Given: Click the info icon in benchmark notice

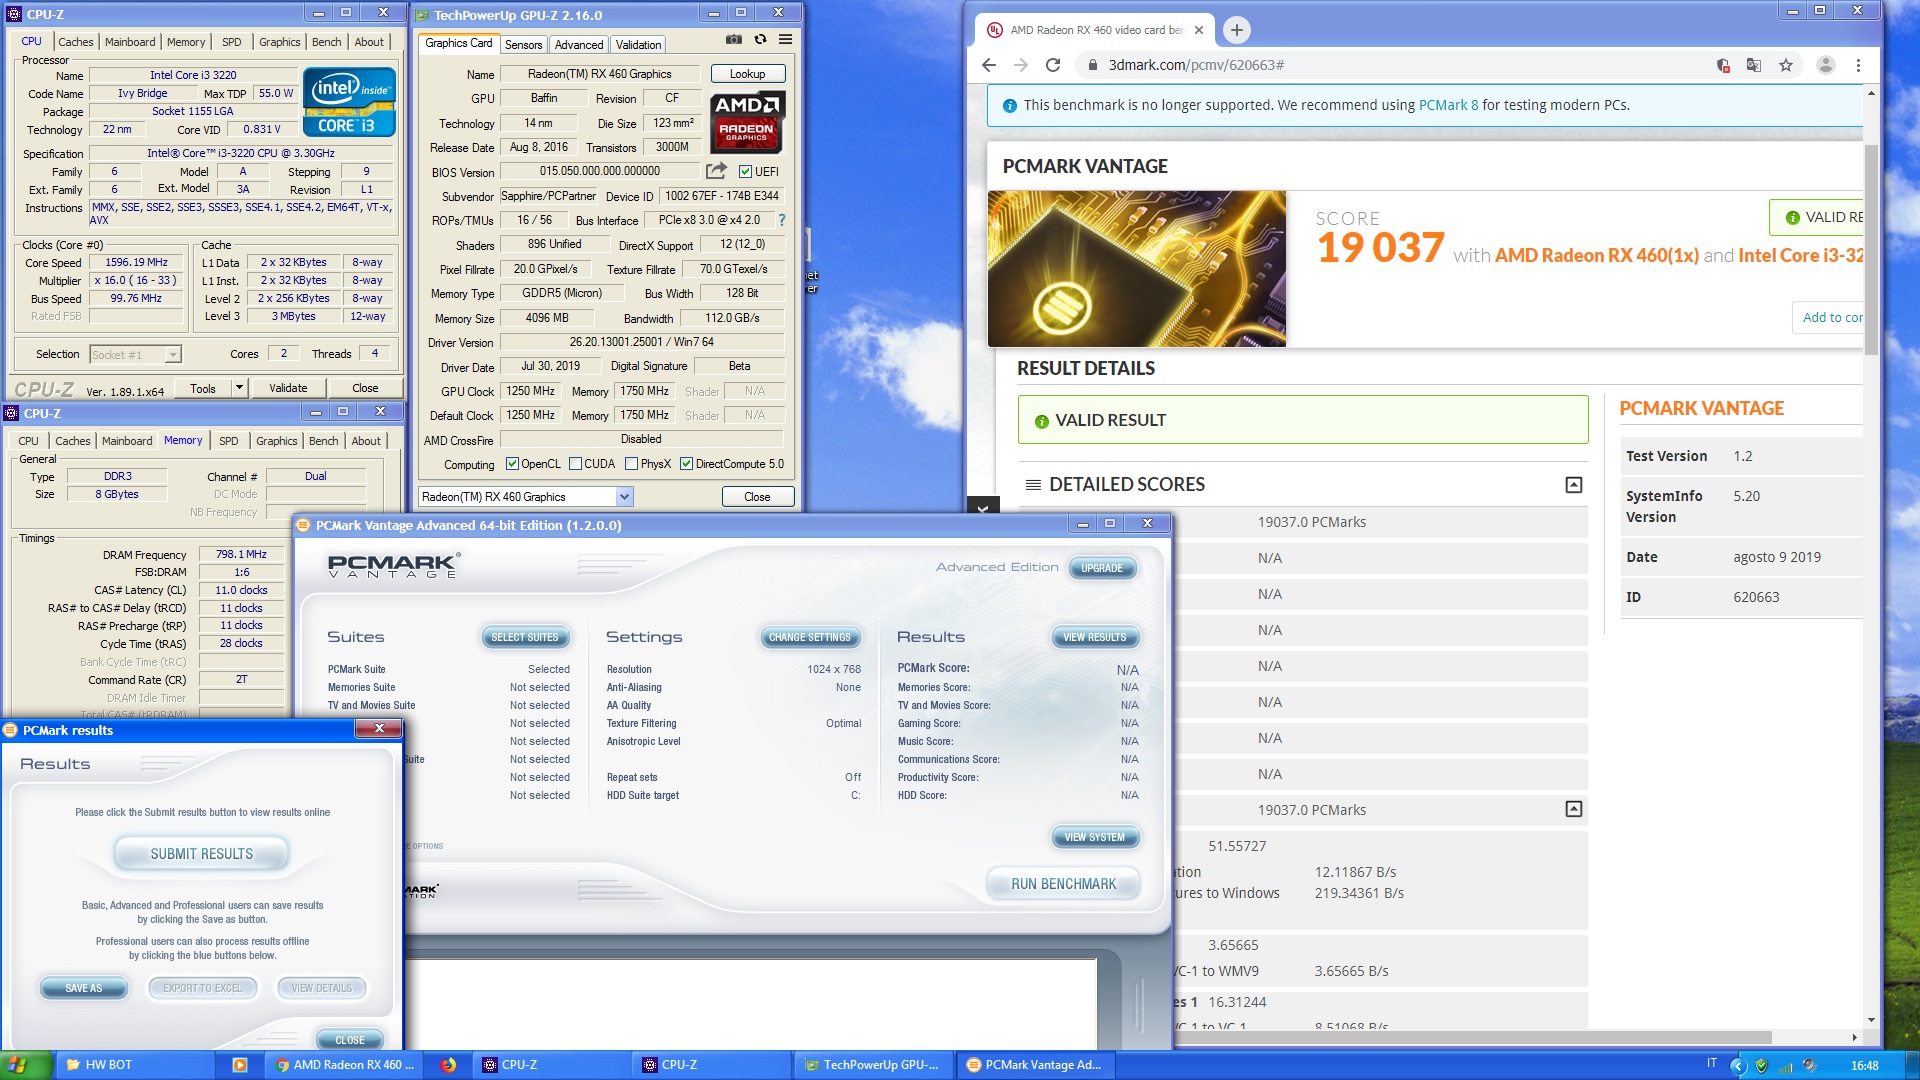Looking at the screenshot, I should 1009,106.
